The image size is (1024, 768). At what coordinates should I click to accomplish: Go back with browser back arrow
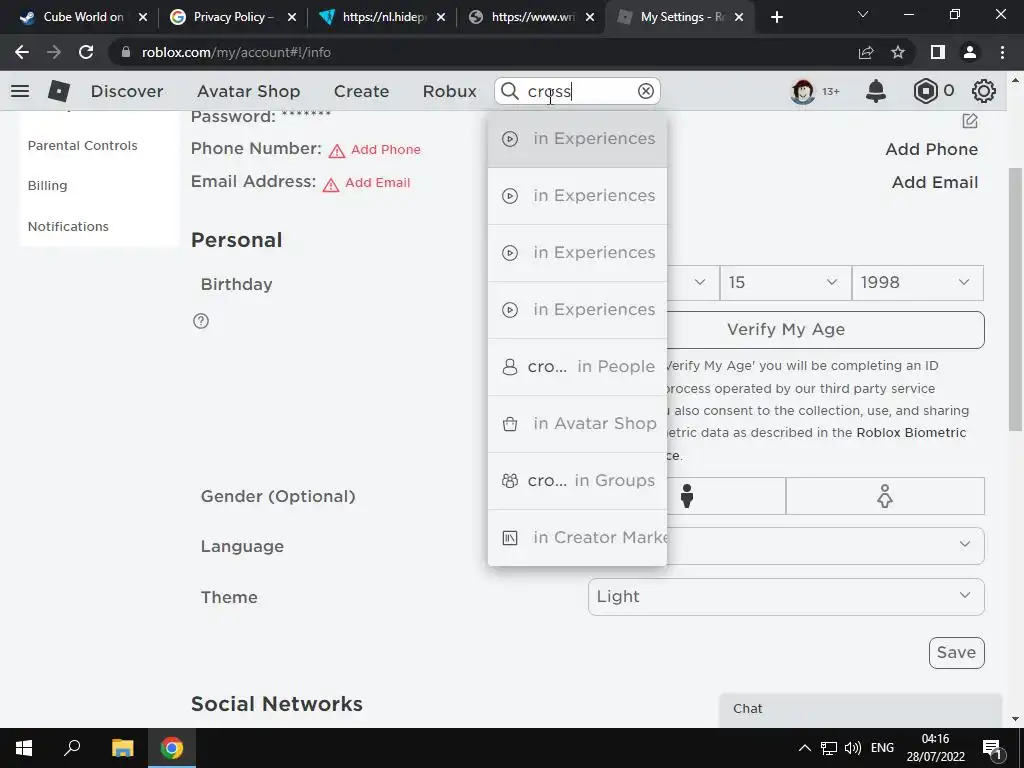22,52
